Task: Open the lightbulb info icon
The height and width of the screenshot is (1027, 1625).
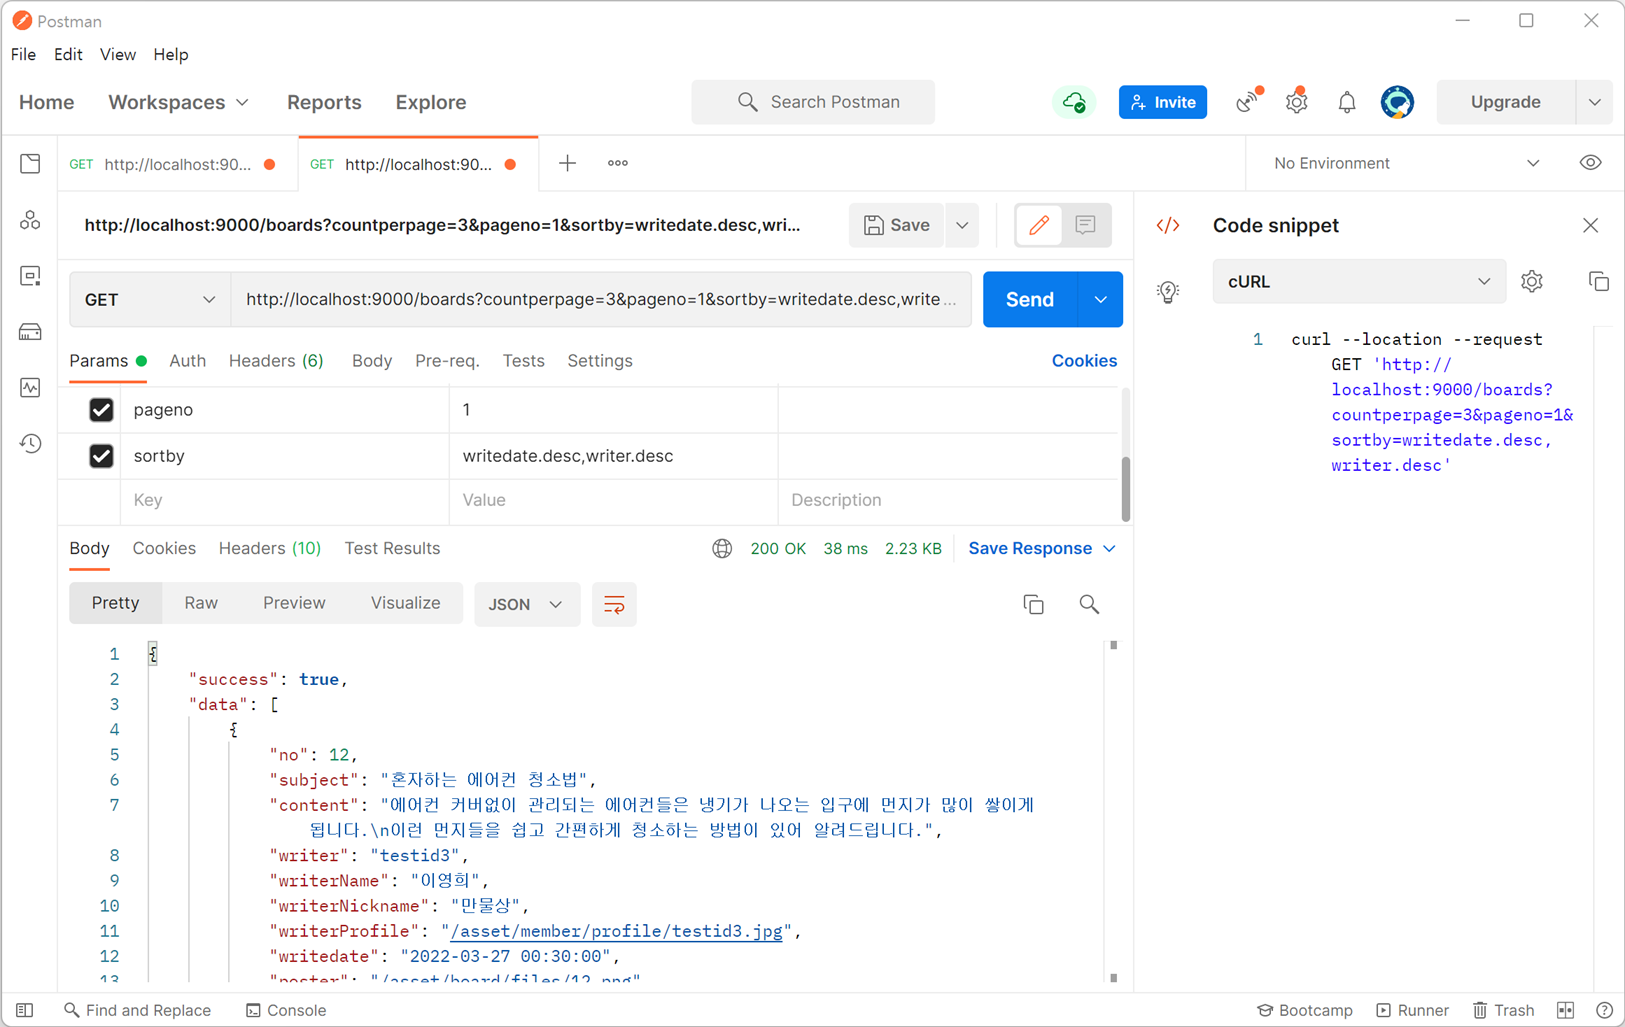Action: point(1168,292)
